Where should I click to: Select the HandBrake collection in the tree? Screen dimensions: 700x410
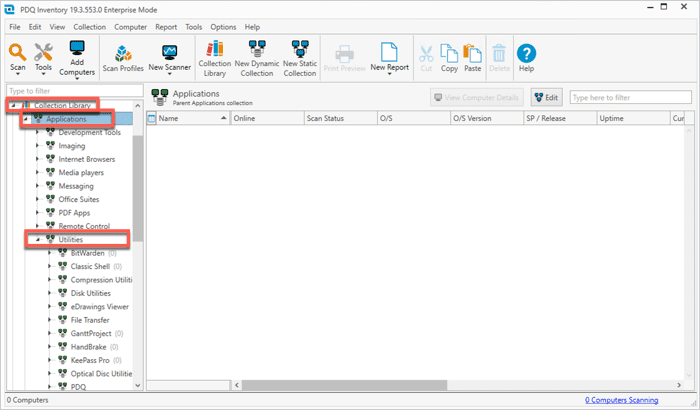point(88,347)
